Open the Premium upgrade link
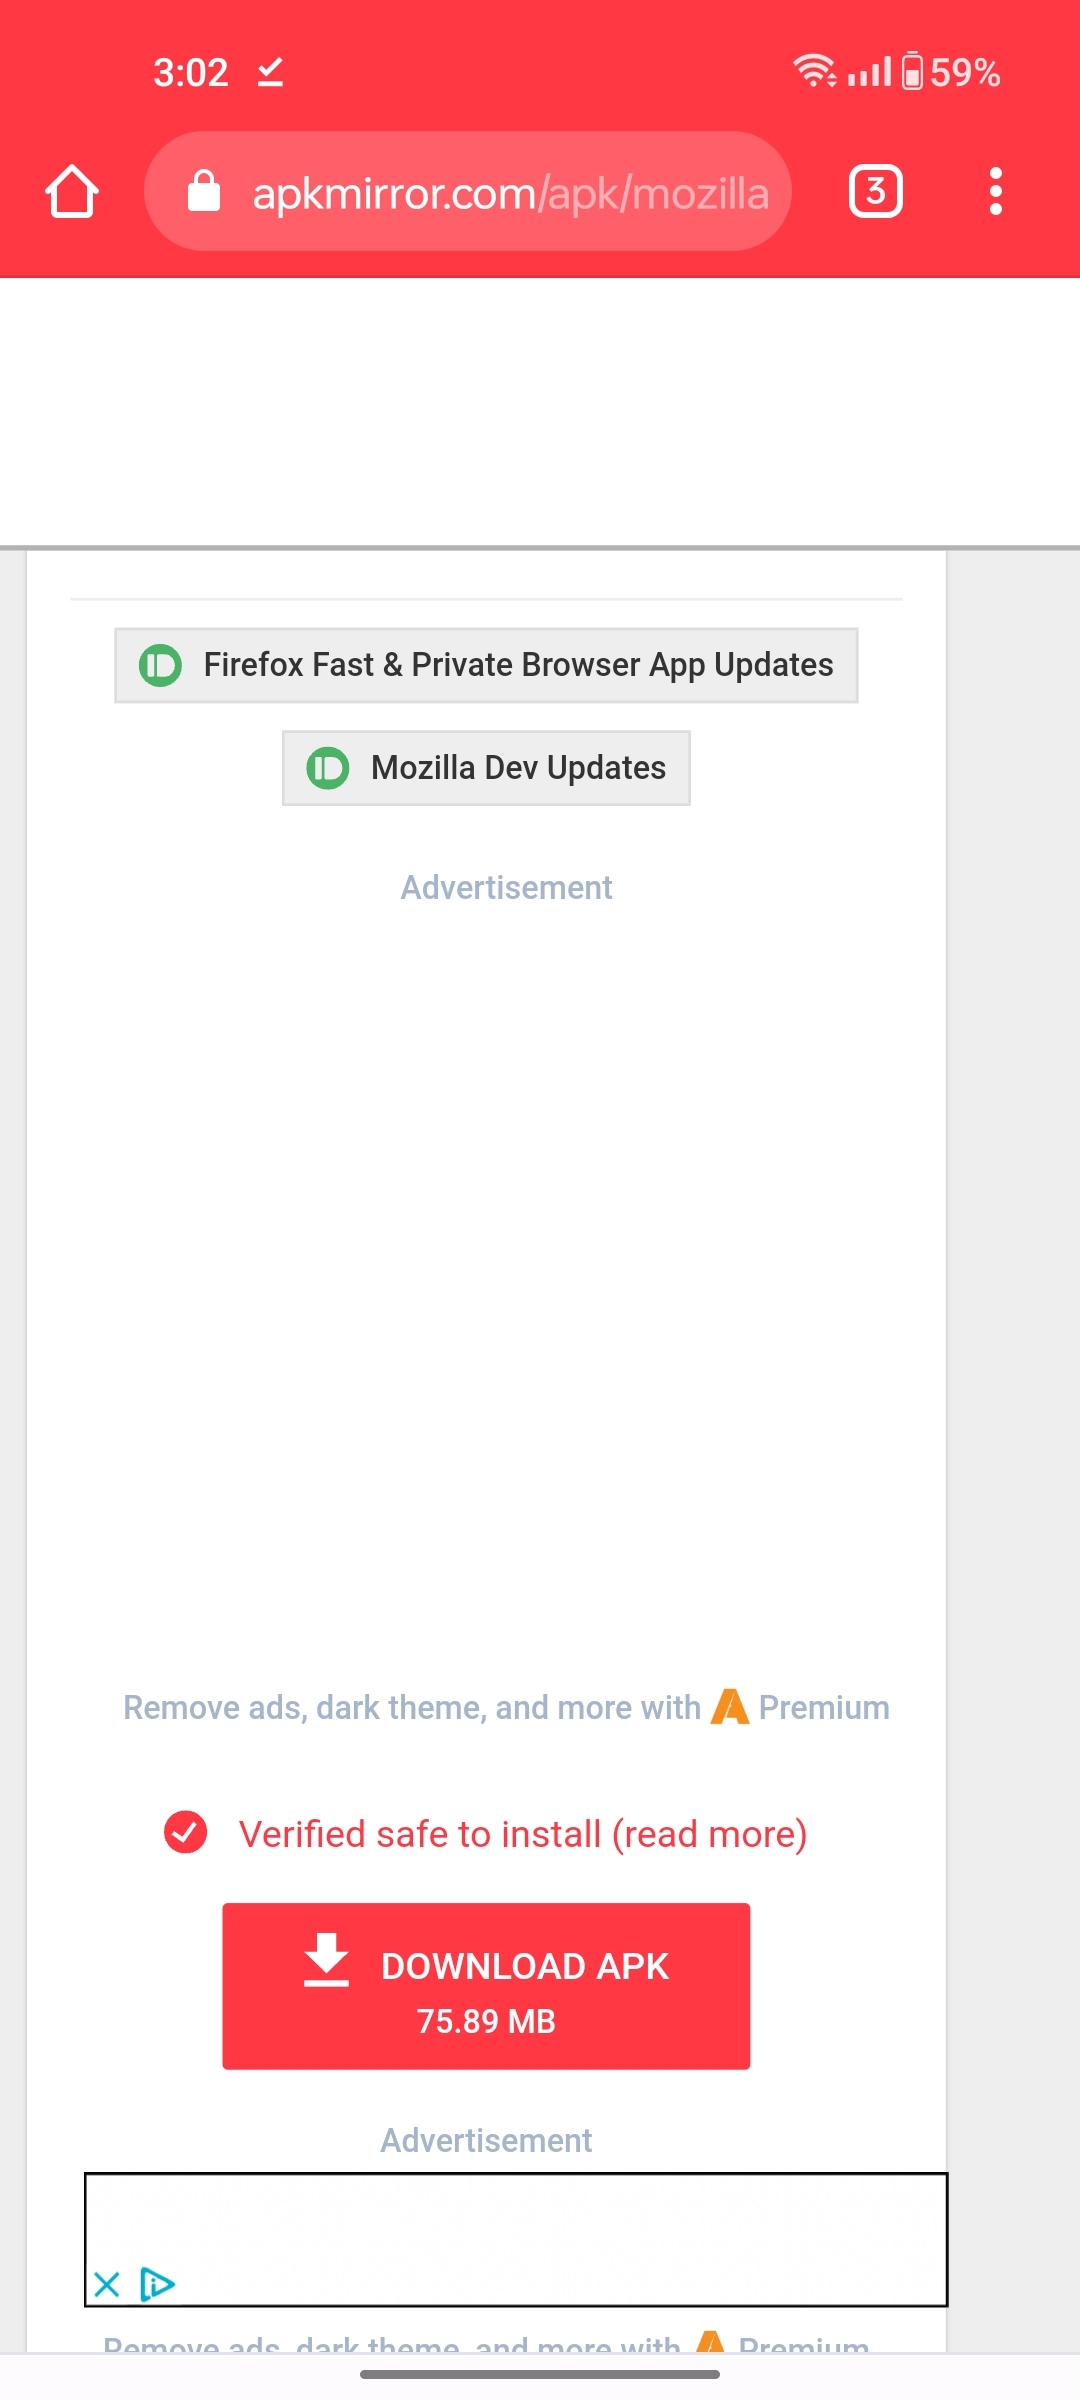 [x=824, y=1707]
